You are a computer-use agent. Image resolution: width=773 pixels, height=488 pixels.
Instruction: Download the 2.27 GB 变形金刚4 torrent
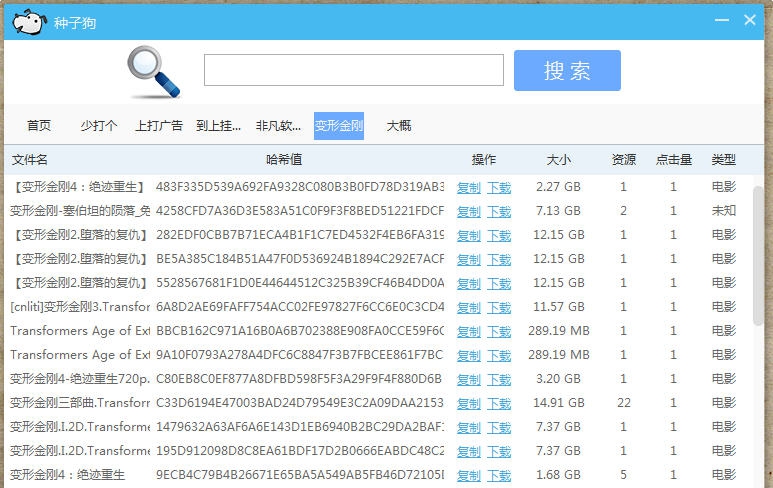tap(499, 187)
